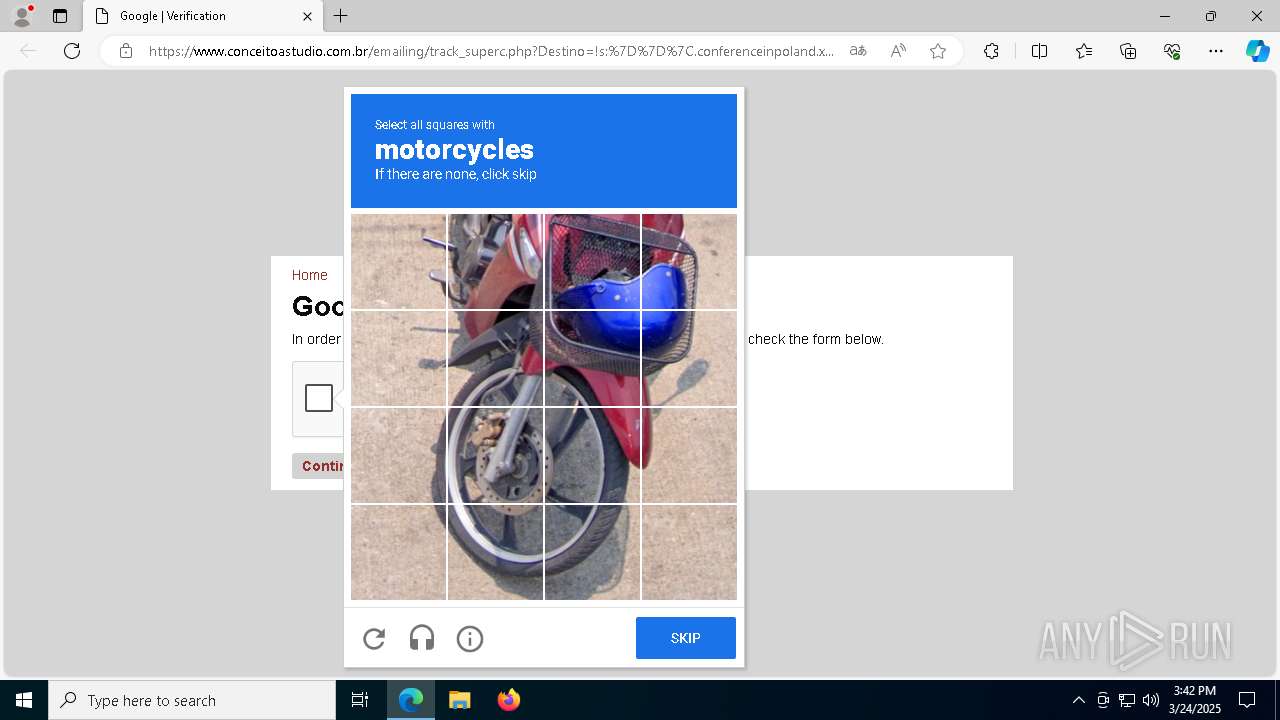
Task: Close the Google | Verification tab
Action: pos(307,16)
